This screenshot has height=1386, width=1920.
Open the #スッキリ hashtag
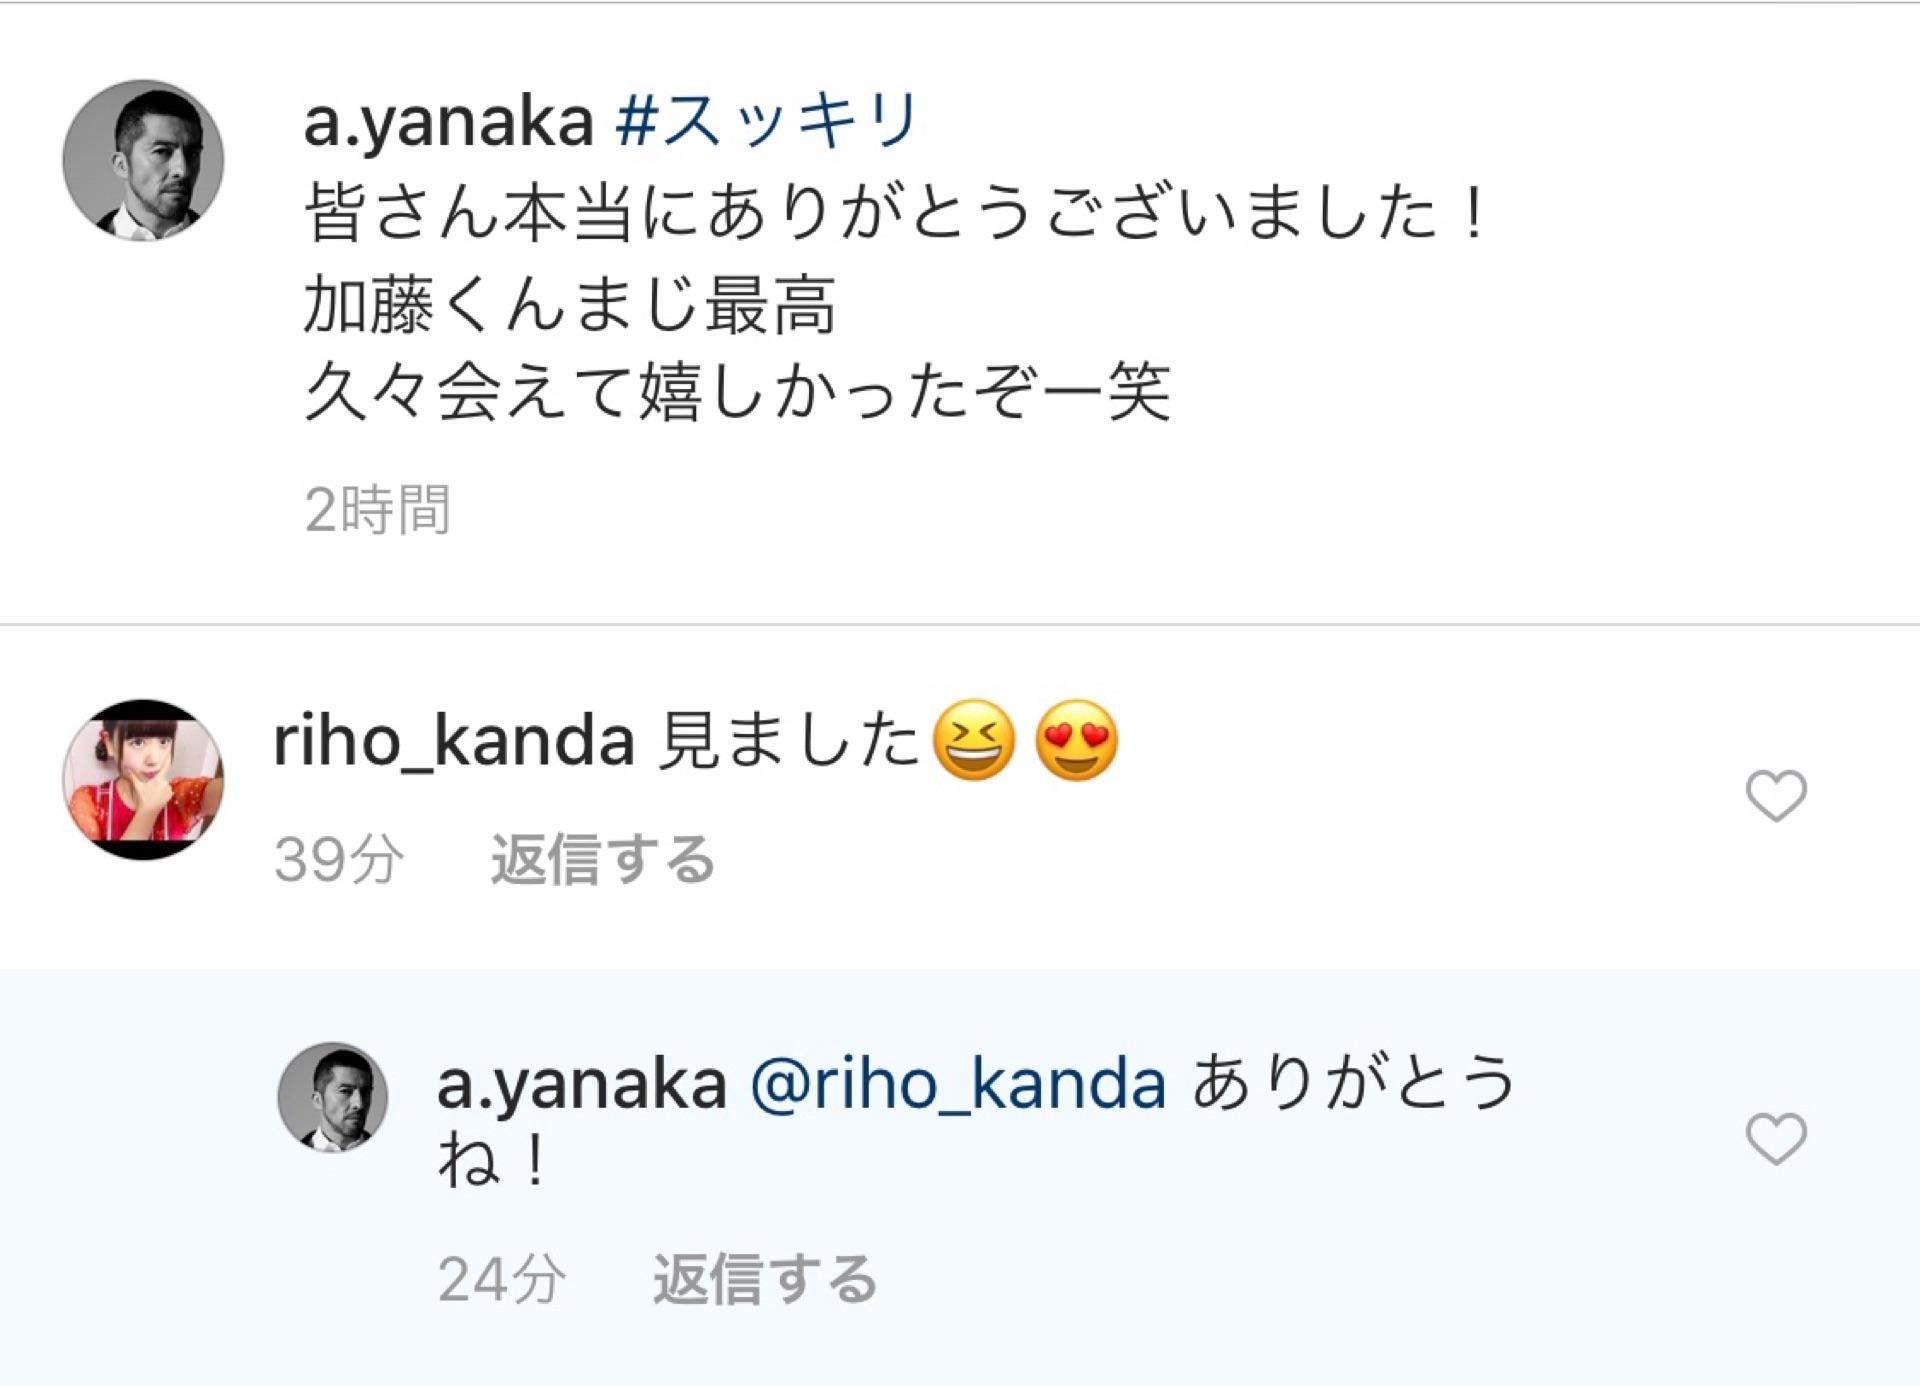(767, 121)
